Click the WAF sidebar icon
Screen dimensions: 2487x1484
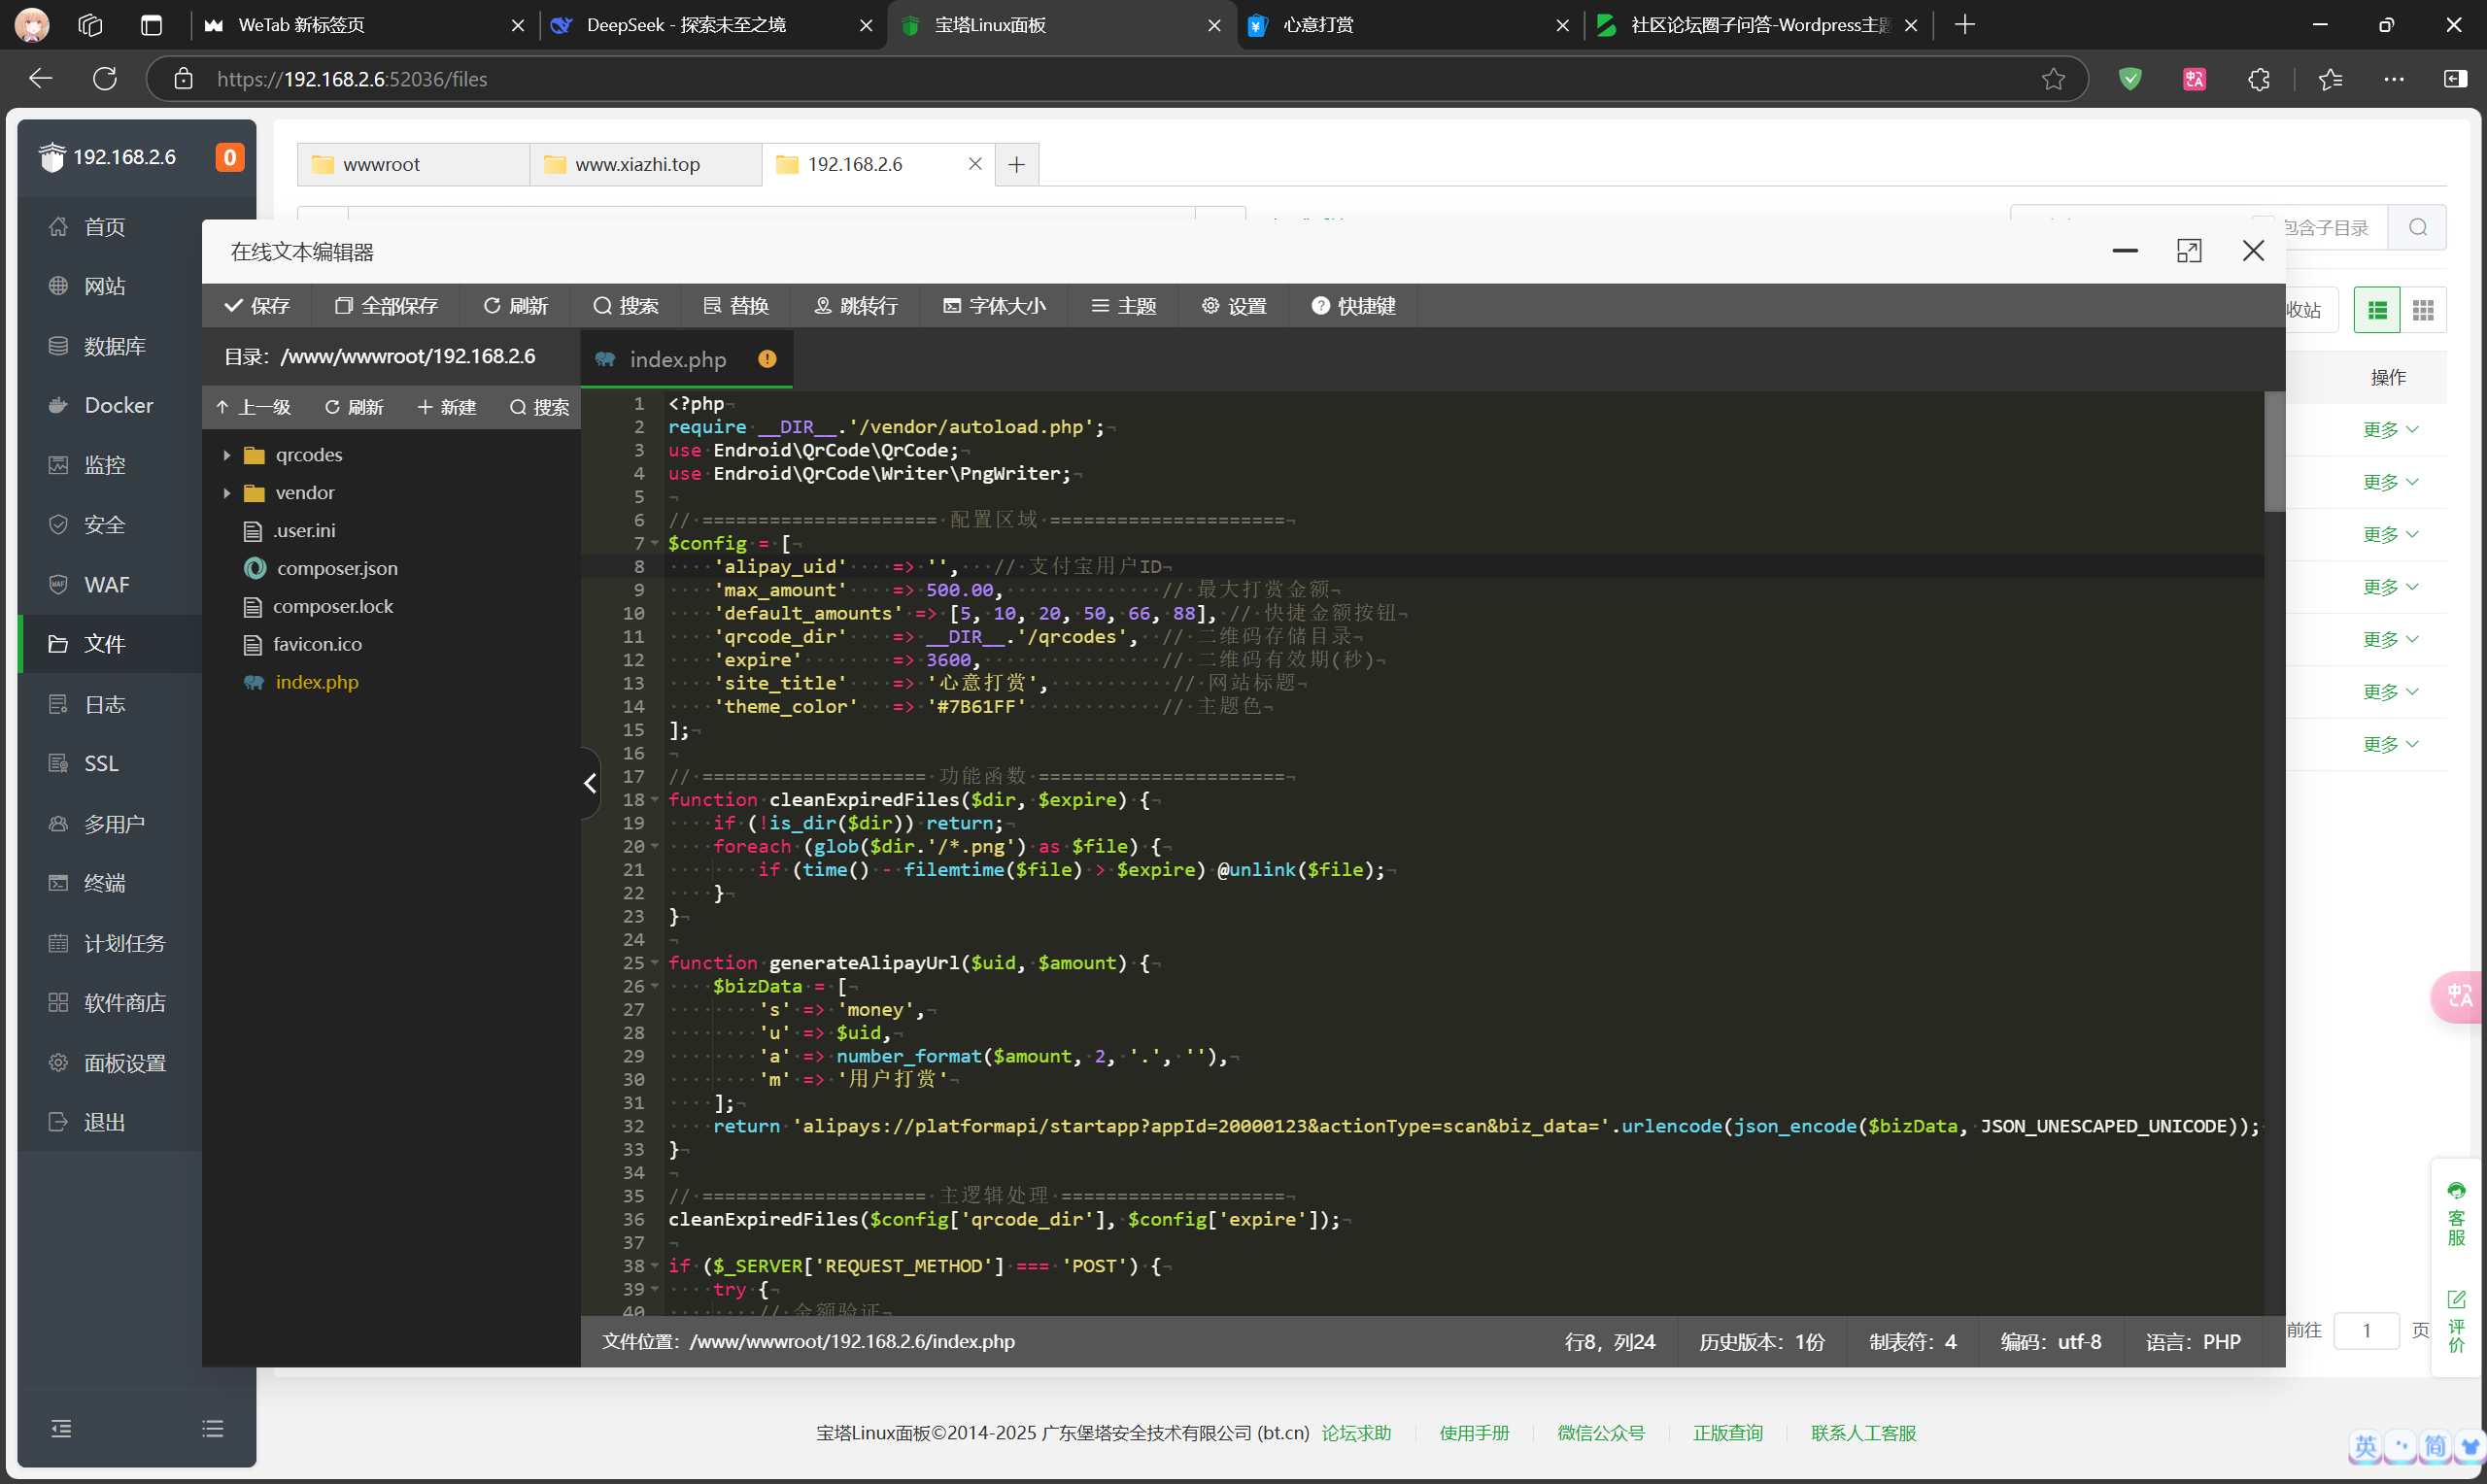click(x=58, y=584)
